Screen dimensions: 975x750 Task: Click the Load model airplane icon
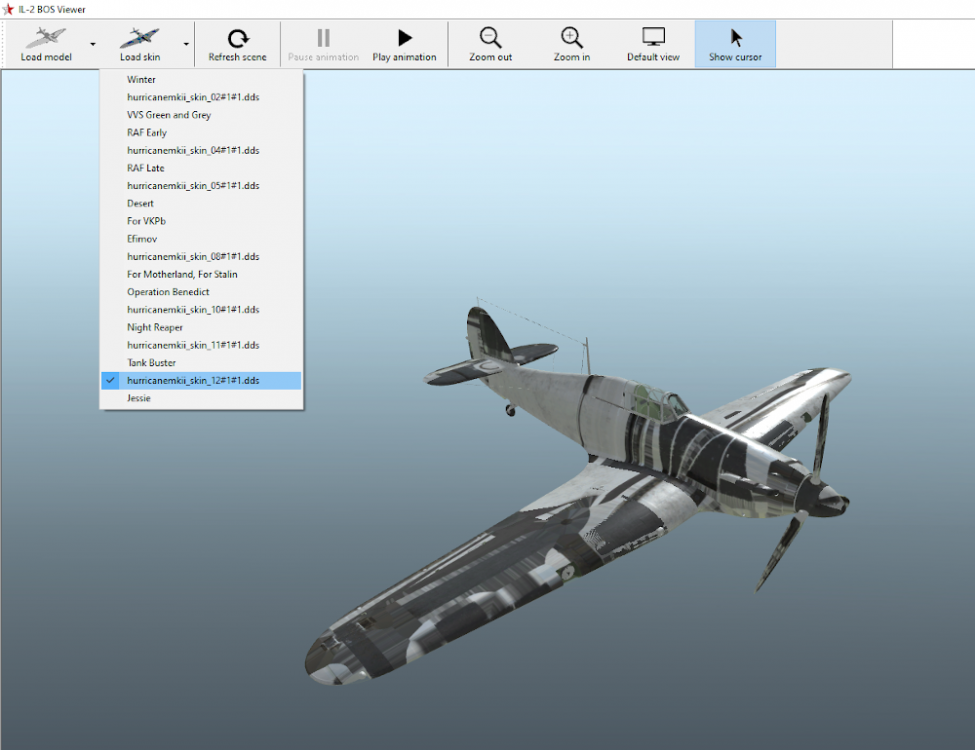[45, 38]
